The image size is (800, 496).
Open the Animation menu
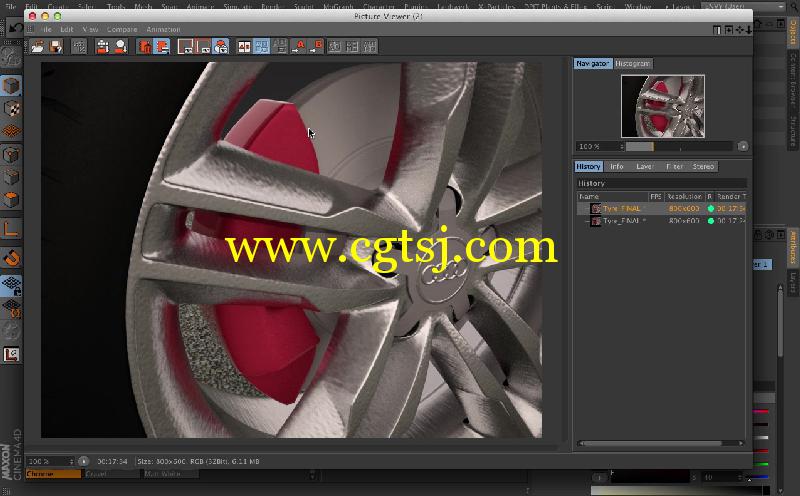click(163, 30)
